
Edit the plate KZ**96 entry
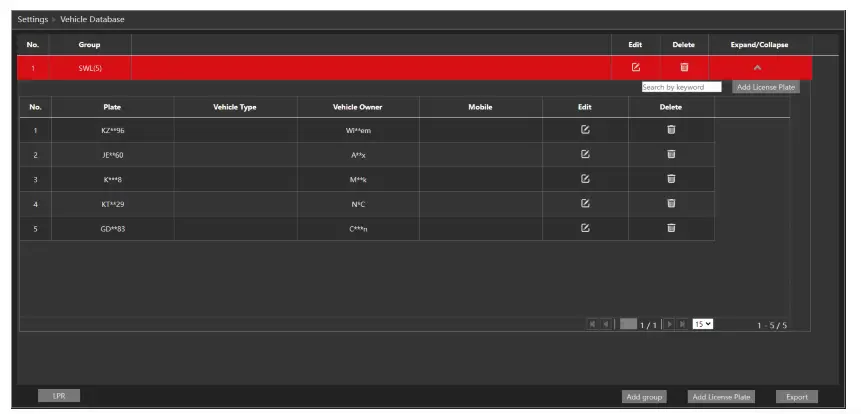coord(585,130)
